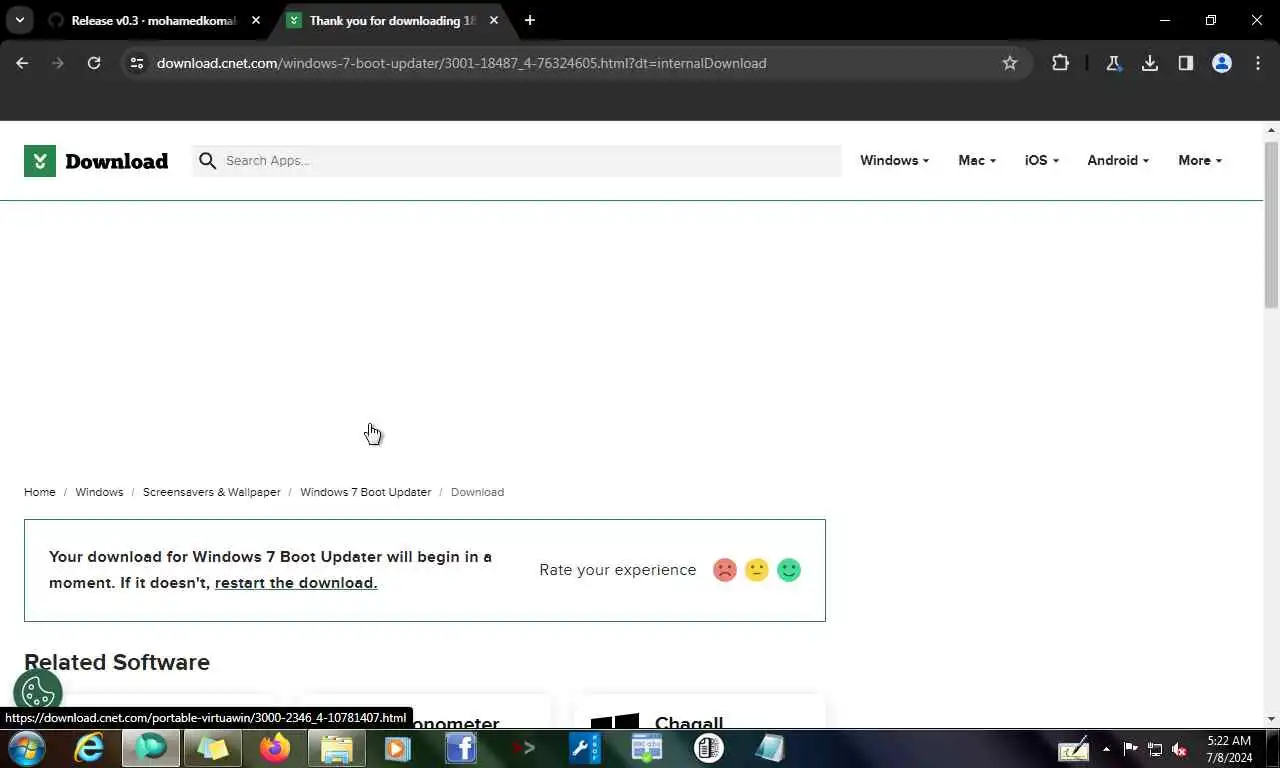Open Action Center flag icon
The width and height of the screenshot is (1280, 768).
1130,748
